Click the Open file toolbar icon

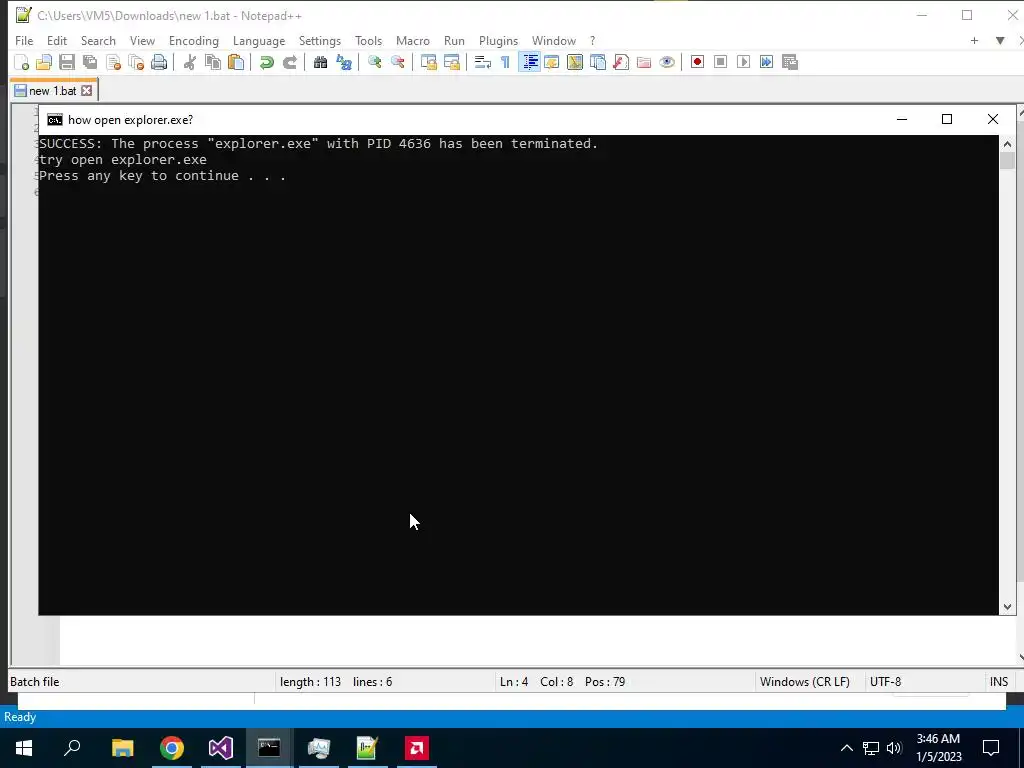(44, 62)
